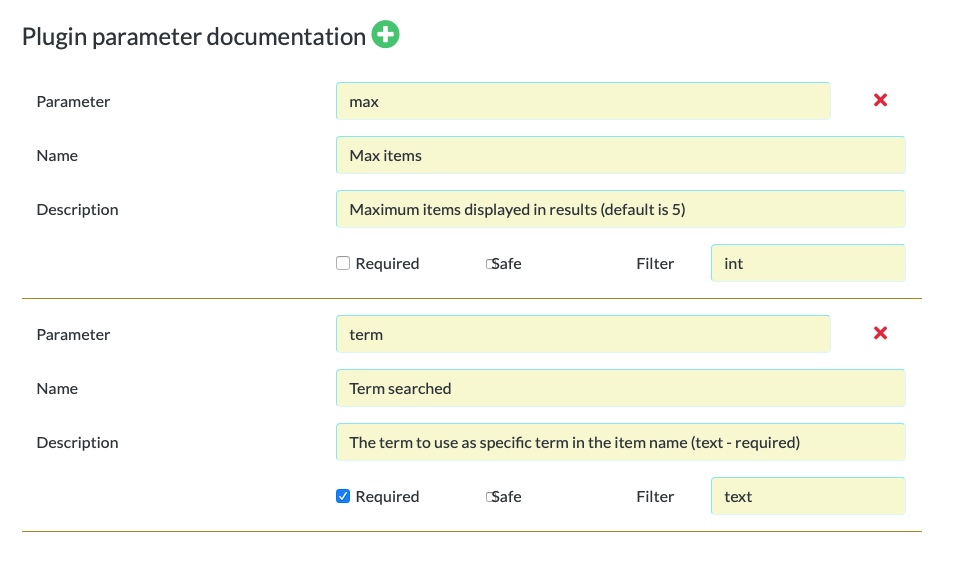Edit the Name field showing Term searched
This screenshot has height=567, width=979.
coord(621,388)
